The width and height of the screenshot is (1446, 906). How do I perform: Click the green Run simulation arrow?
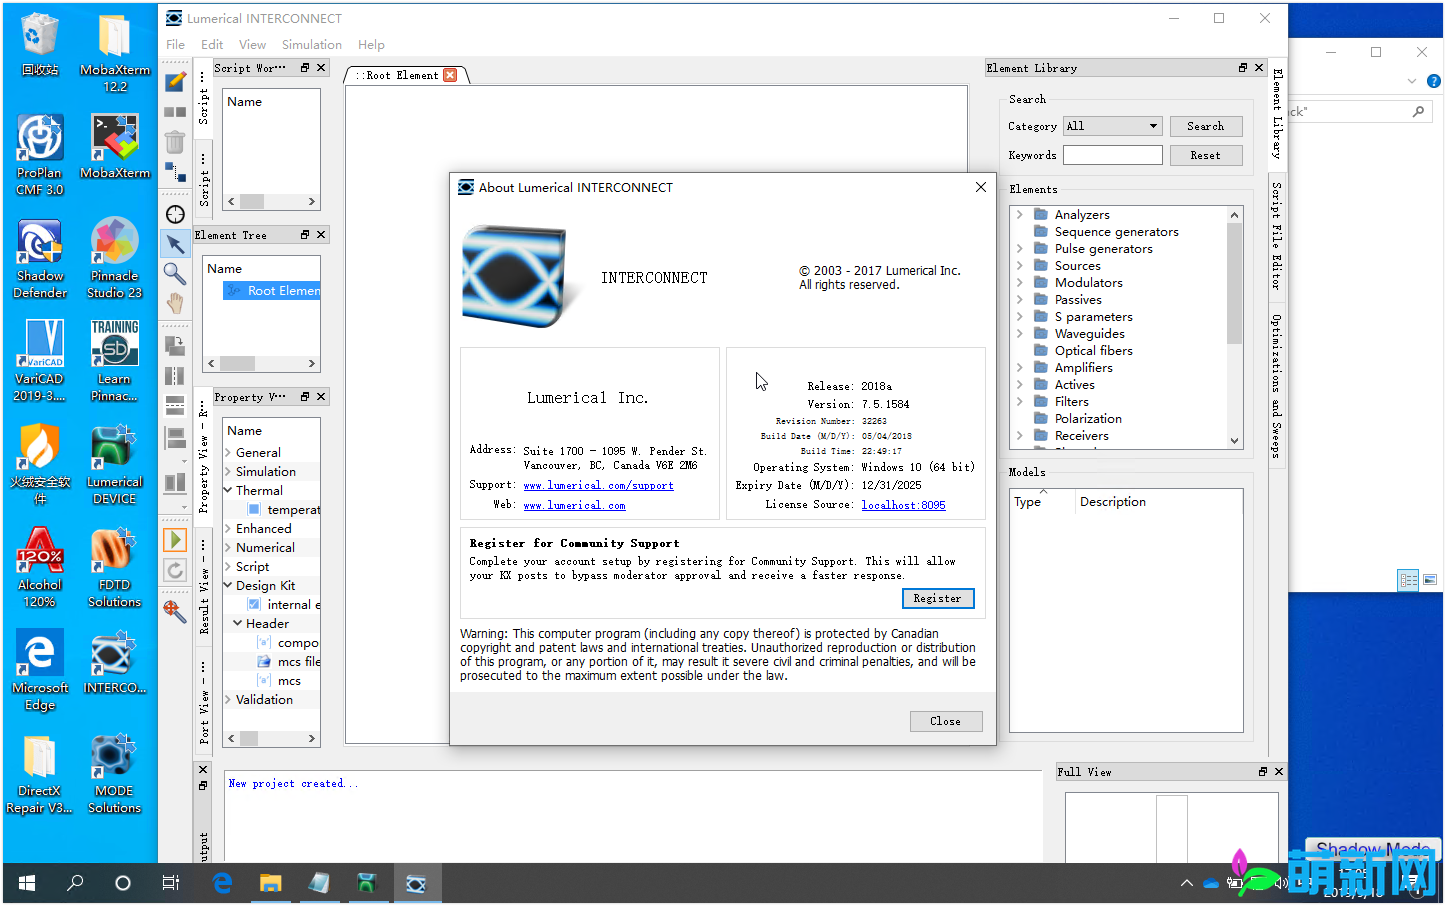tap(175, 540)
